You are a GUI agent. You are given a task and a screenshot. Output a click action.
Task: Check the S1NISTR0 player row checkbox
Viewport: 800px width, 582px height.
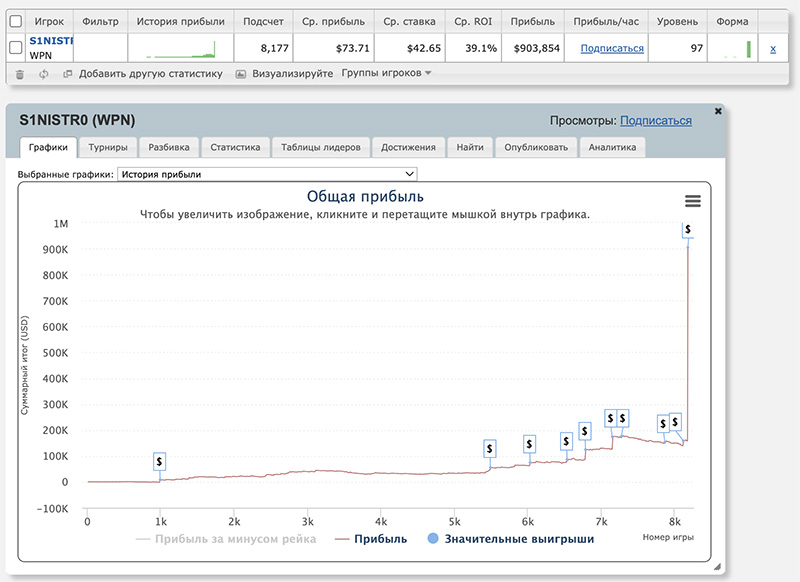[15, 47]
